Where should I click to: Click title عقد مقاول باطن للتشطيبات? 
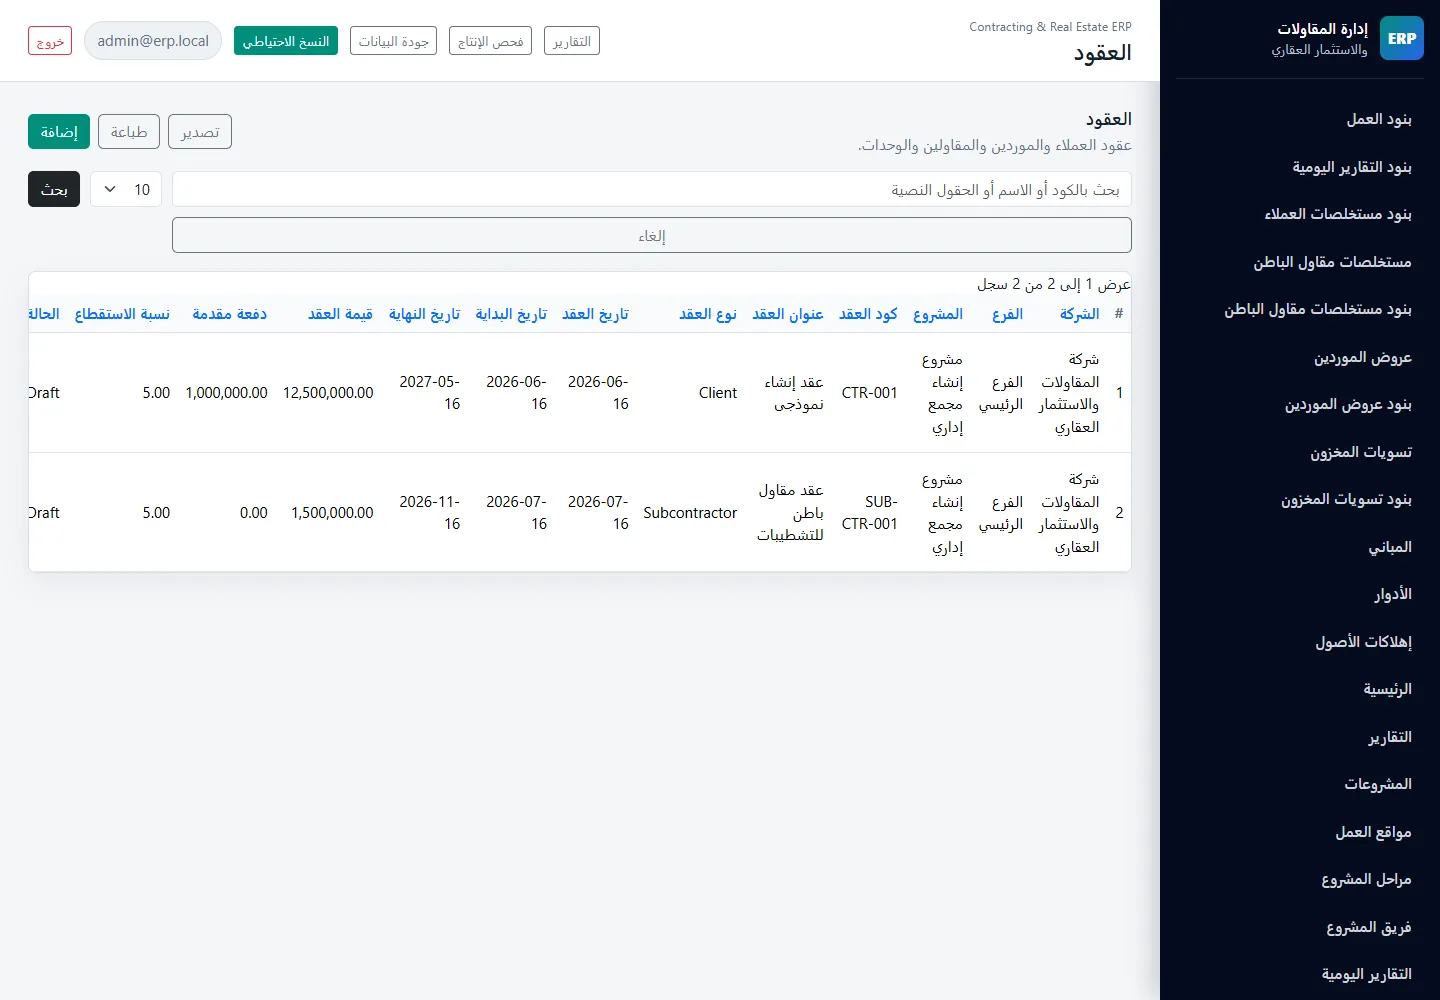(x=790, y=513)
